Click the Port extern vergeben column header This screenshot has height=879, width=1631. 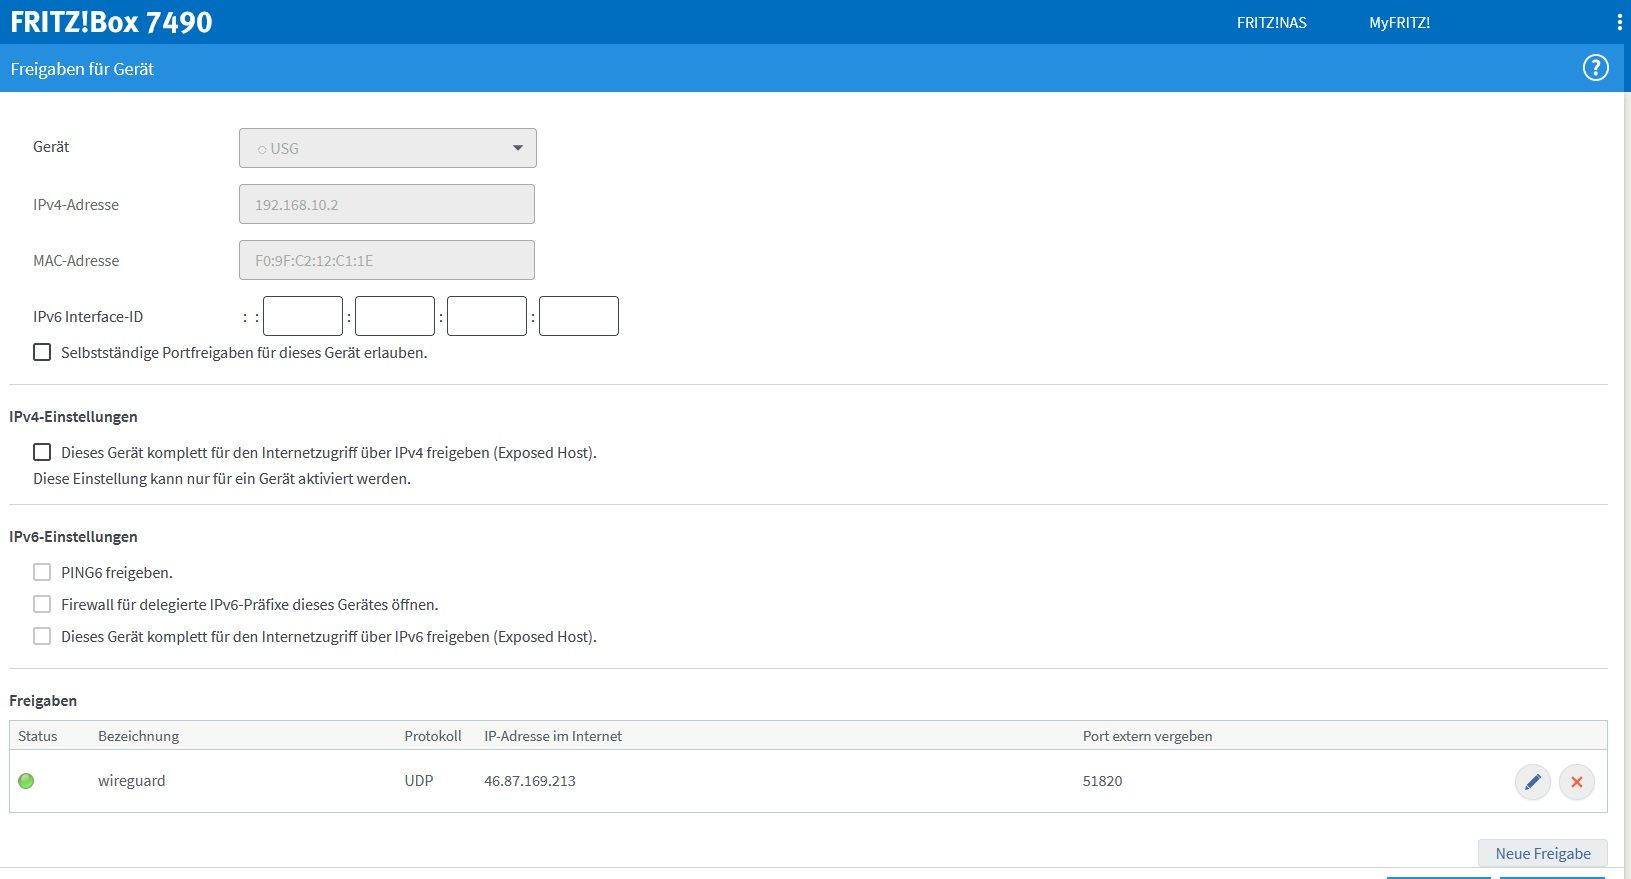tap(1147, 736)
